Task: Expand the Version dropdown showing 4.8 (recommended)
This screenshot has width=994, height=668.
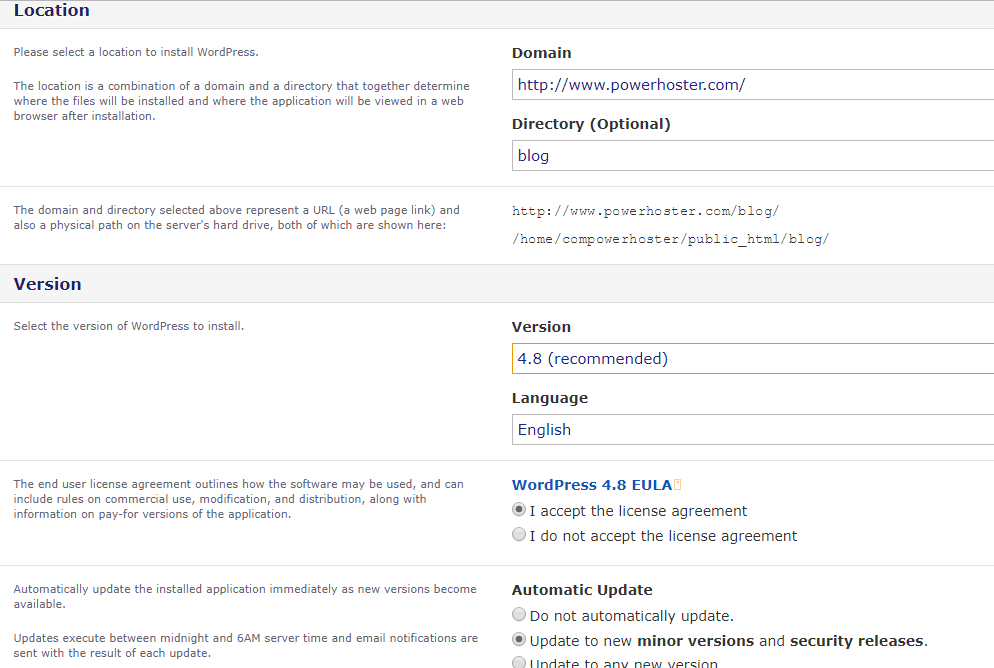Action: [752, 358]
